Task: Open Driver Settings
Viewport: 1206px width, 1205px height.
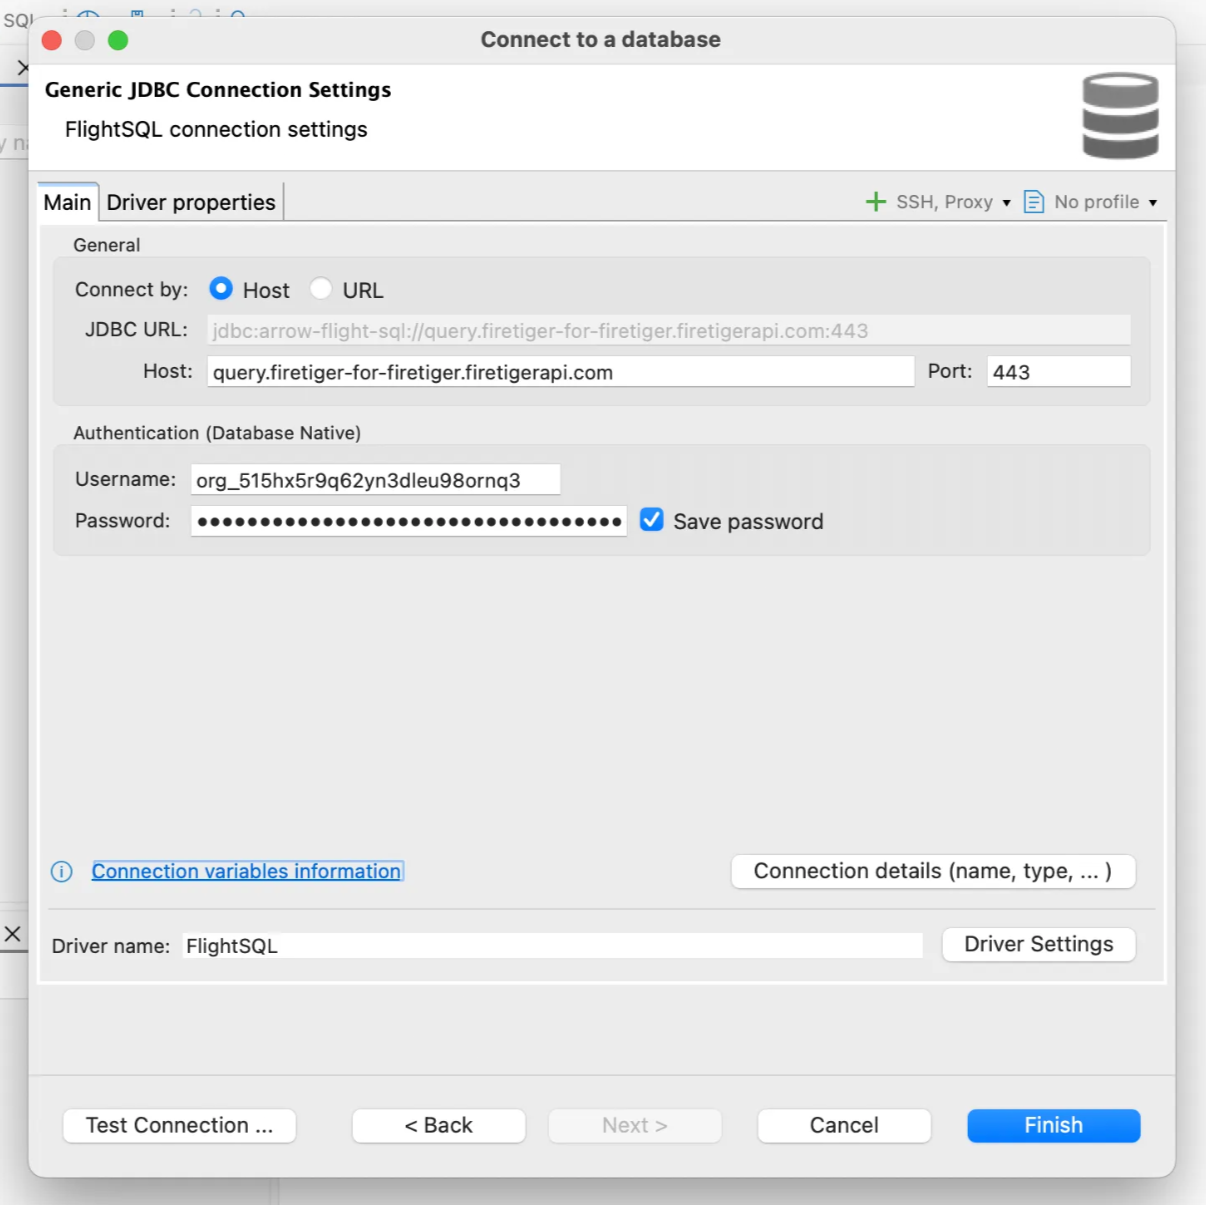Action: tap(1038, 944)
